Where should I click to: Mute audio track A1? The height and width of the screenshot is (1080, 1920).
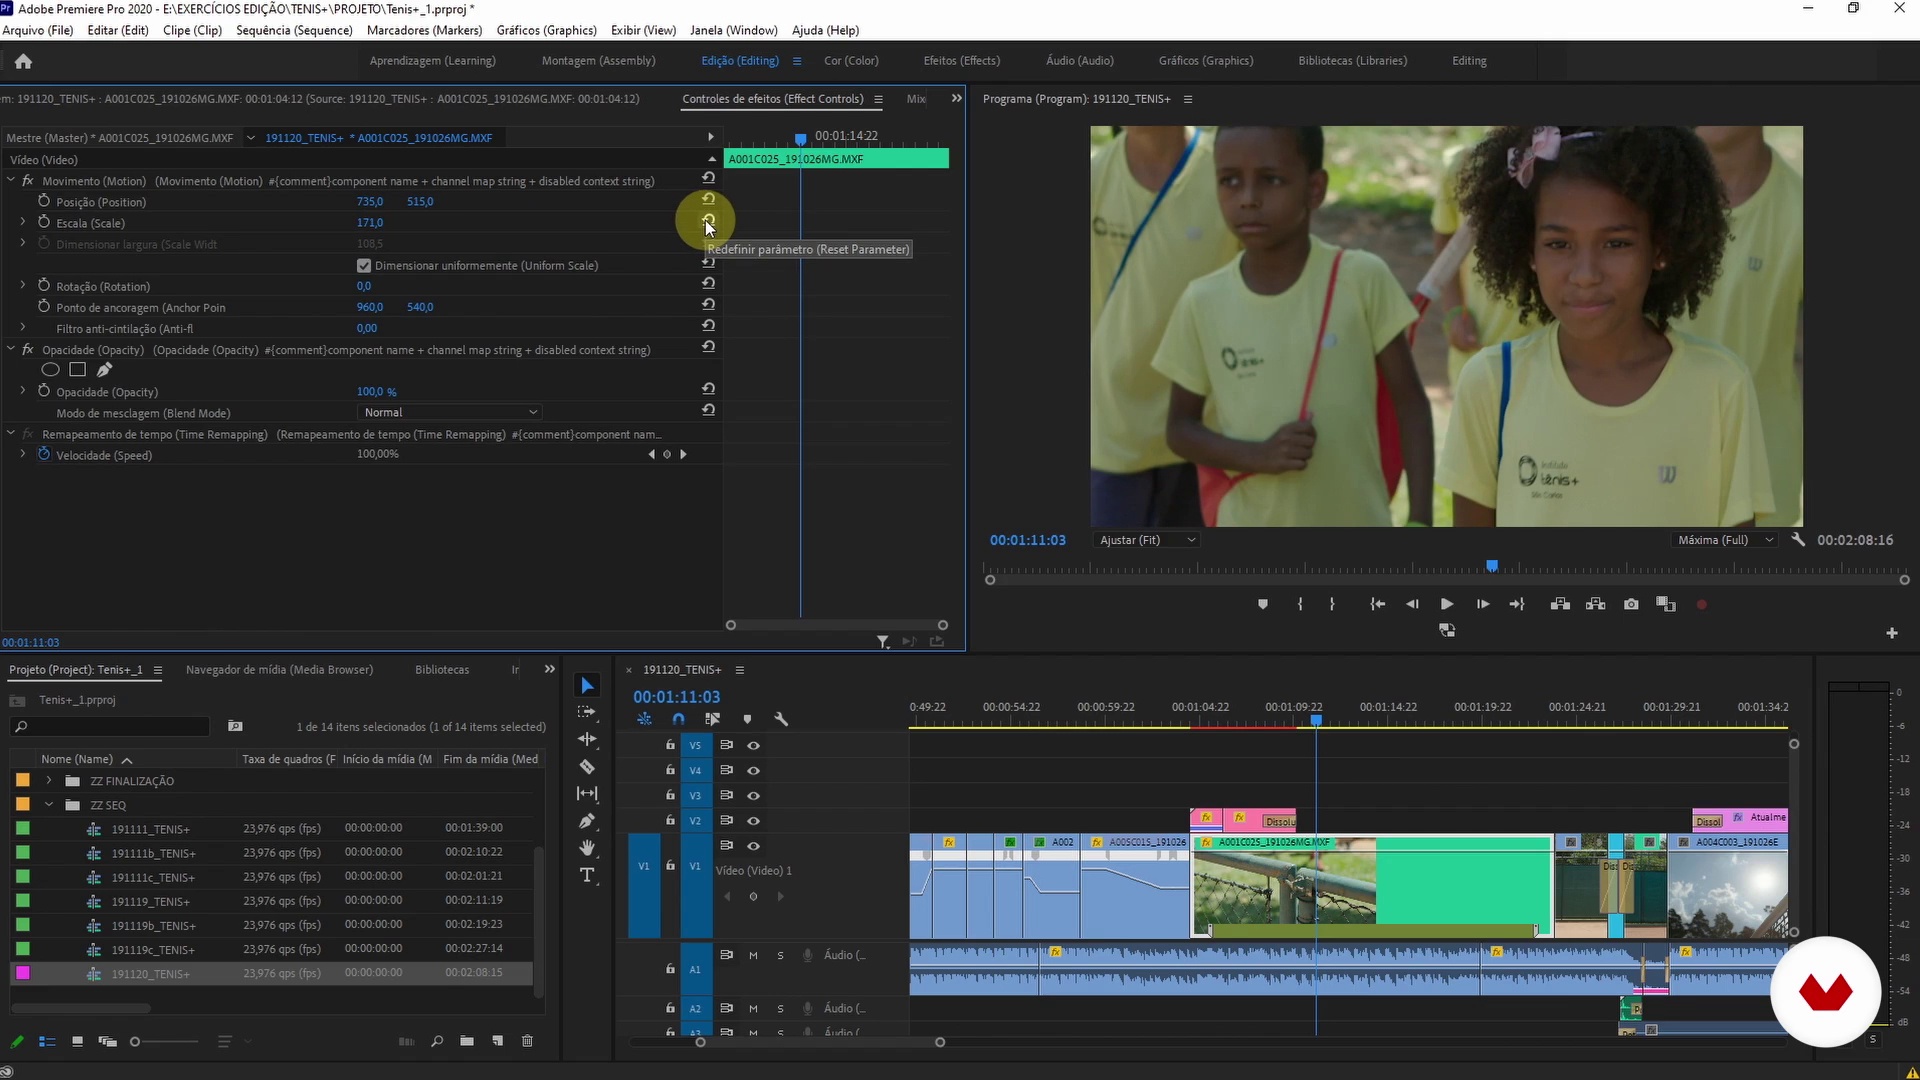click(x=753, y=955)
